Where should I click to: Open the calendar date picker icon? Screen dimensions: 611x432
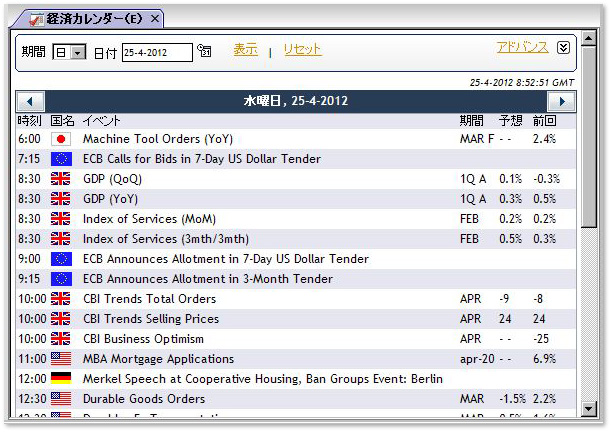pos(204,50)
